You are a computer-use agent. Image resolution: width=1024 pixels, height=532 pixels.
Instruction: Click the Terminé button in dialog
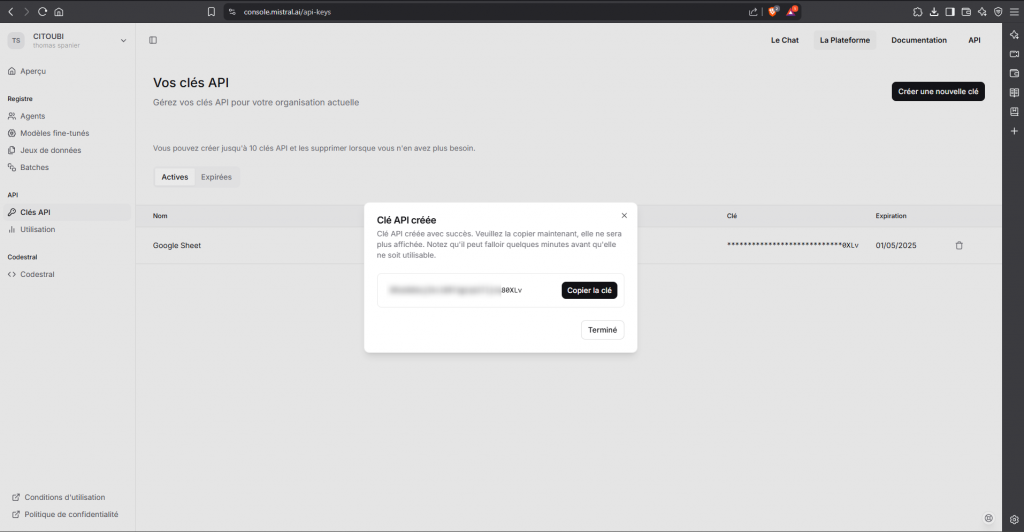[602, 330]
